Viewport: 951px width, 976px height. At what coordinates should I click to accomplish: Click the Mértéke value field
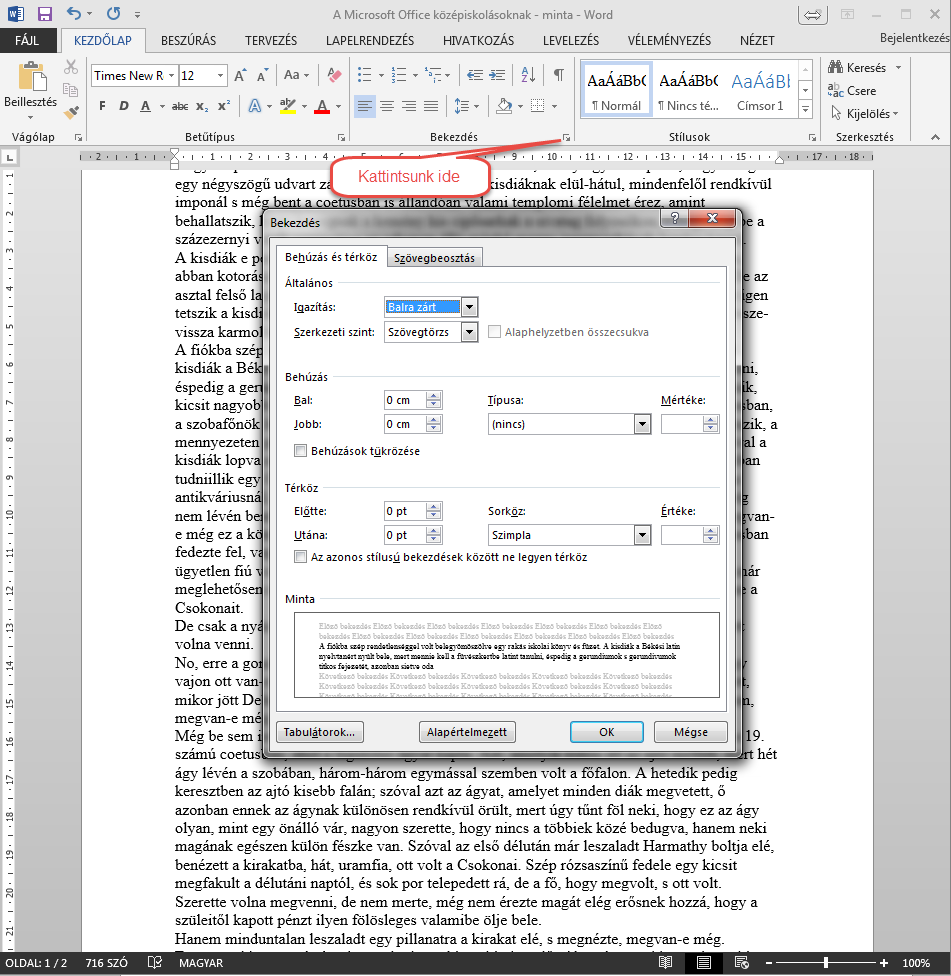tap(682, 425)
